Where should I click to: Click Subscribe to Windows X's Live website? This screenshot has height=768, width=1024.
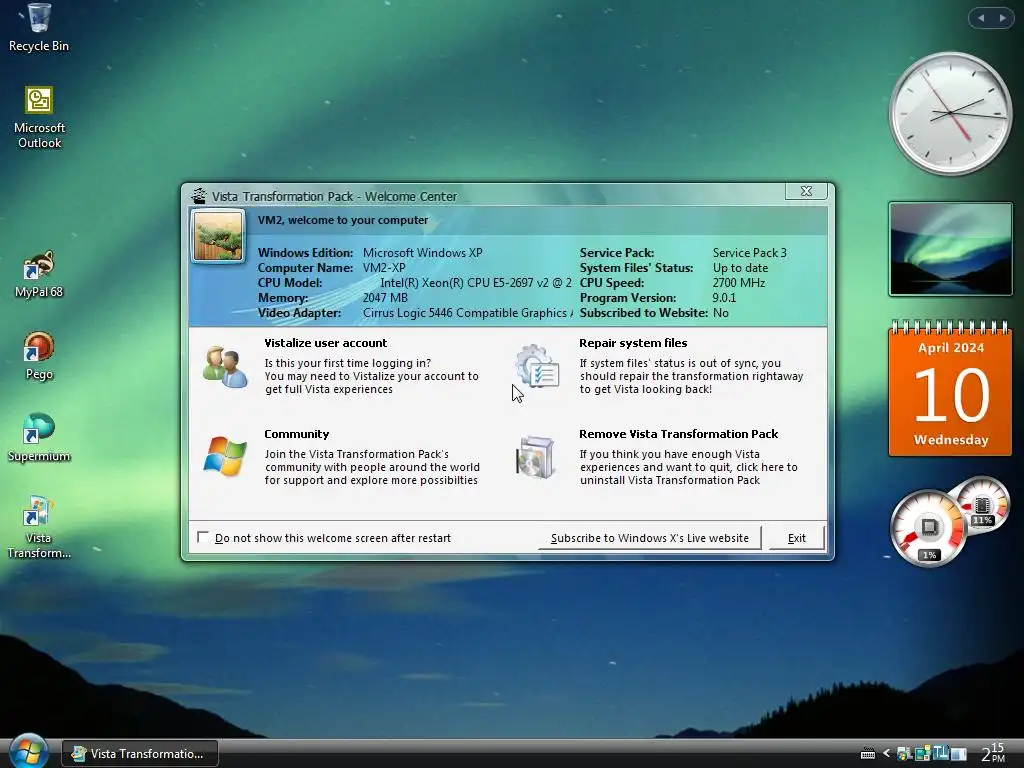coord(650,538)
